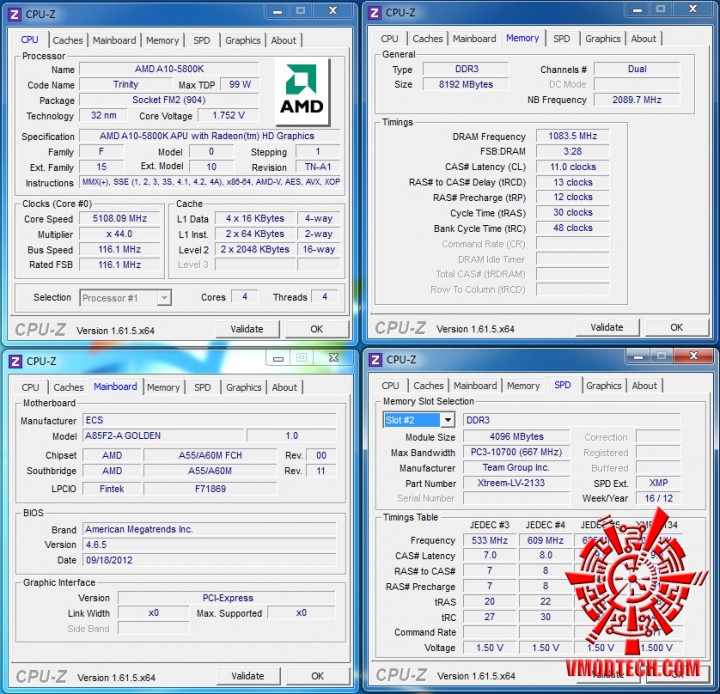Click Validate in the Memory window
Screen dimensions: 720x694
click(x=607, y=327)
